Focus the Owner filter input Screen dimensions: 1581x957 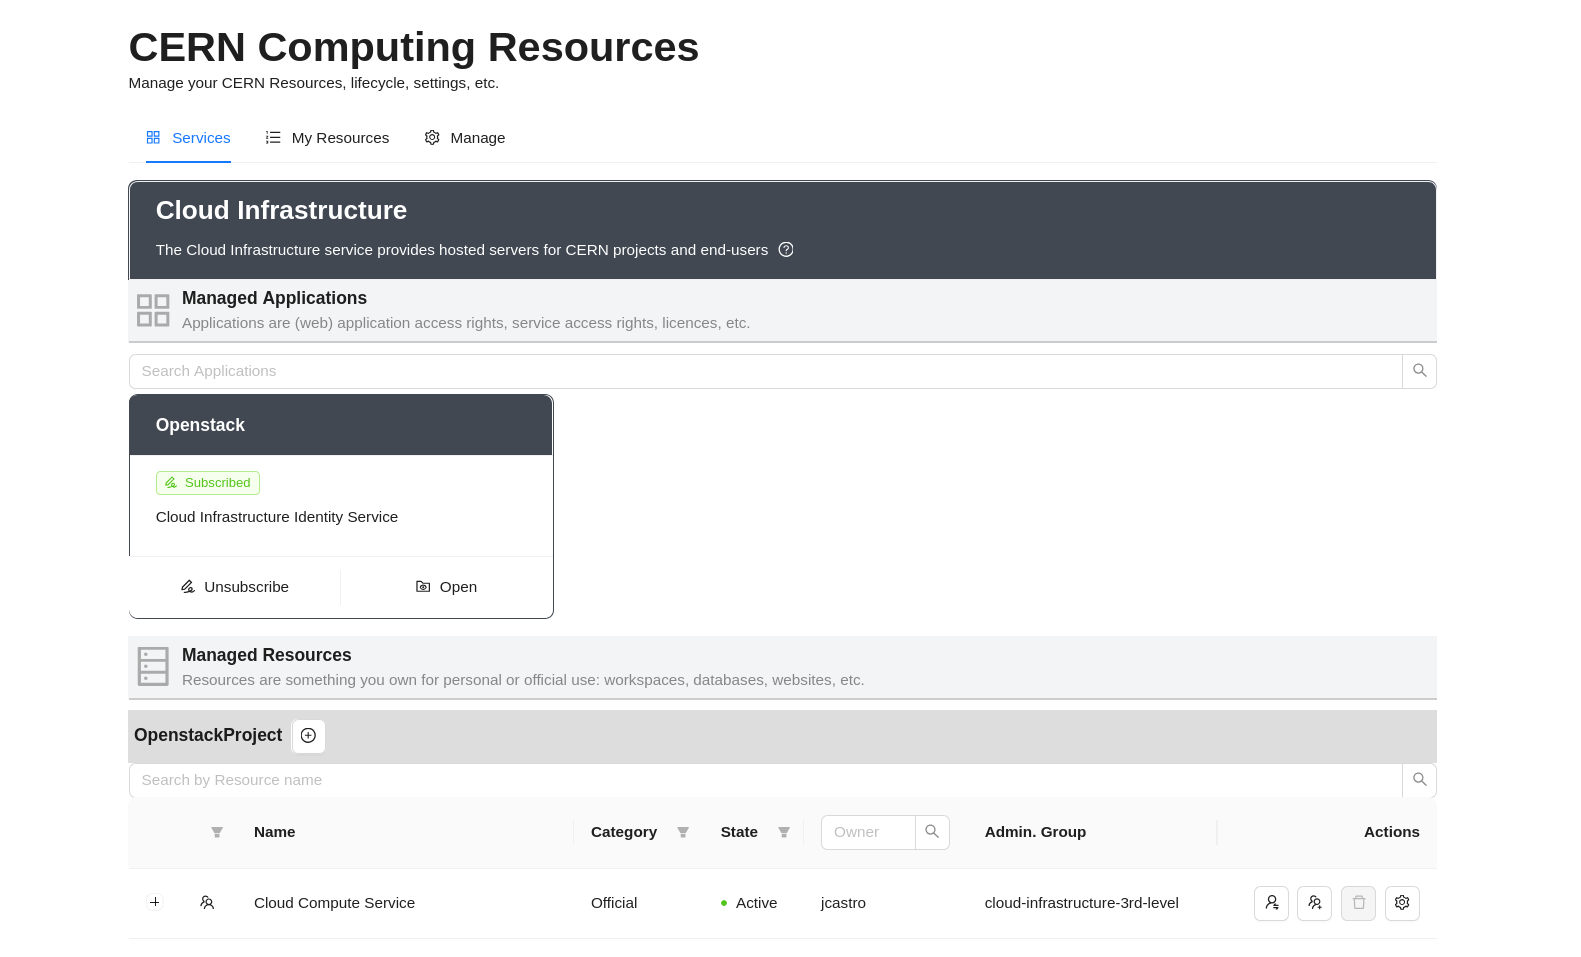point(868,832)
